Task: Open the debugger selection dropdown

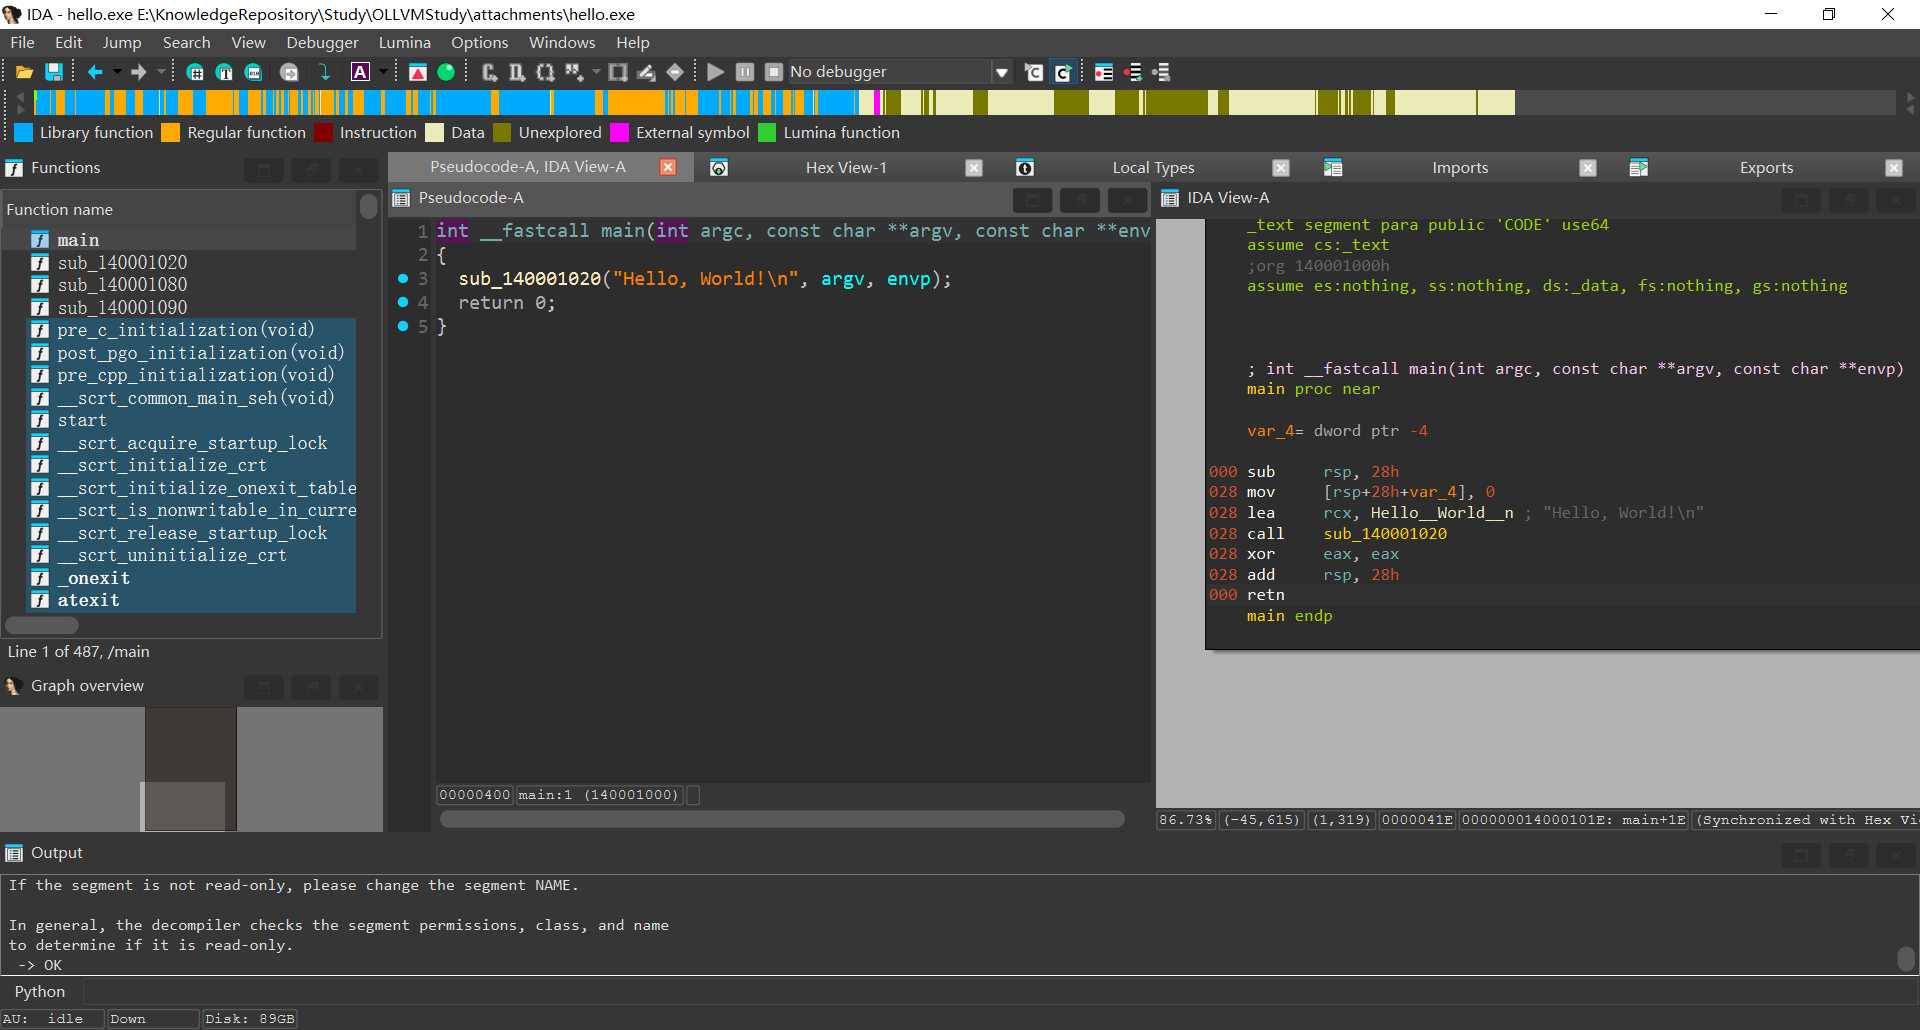Action: click(x=1001, y=72)
